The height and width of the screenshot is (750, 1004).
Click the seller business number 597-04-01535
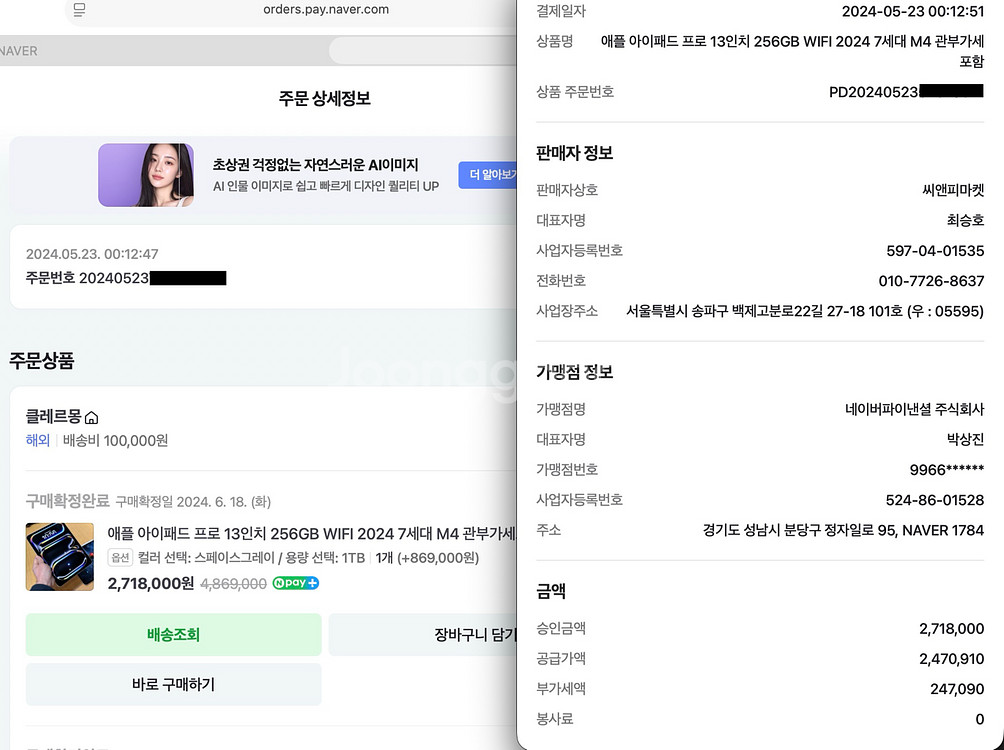(x=935, y=250)
